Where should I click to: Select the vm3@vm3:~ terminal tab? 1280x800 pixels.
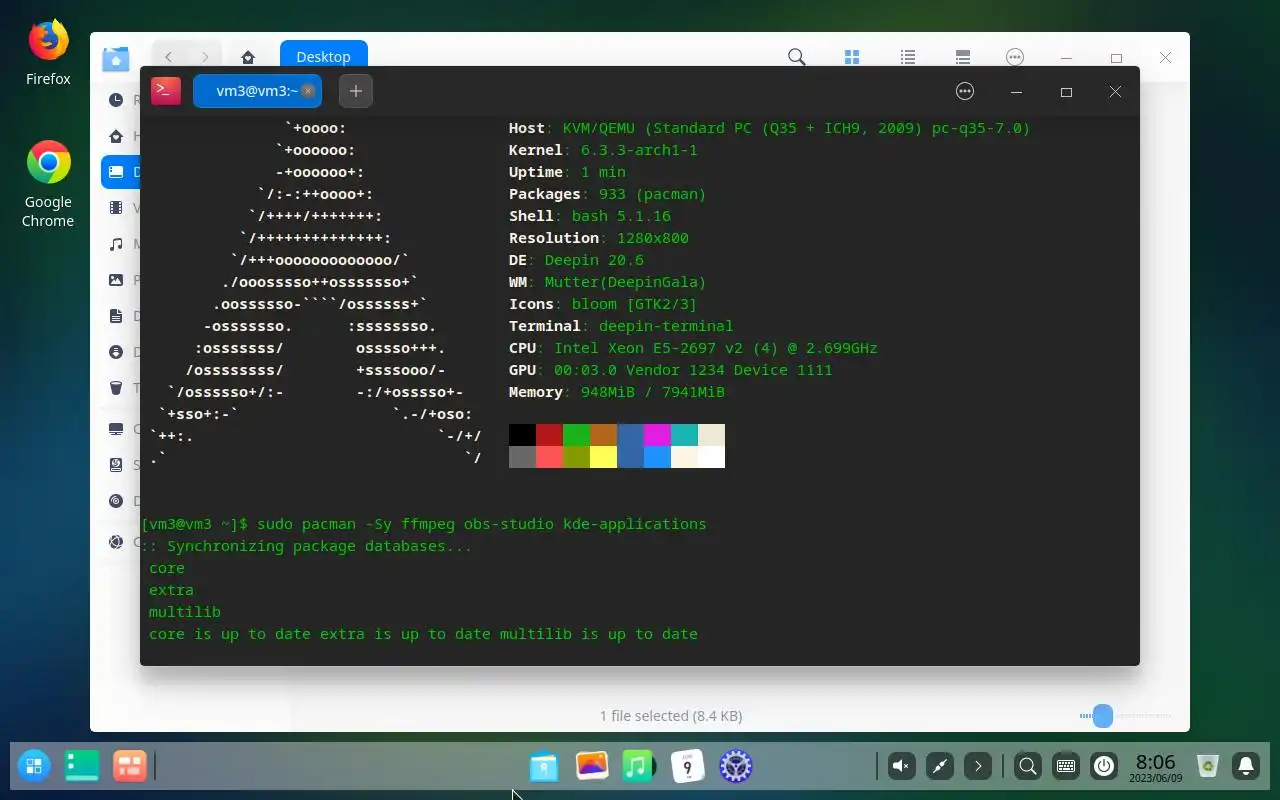pyautogui.click(x=257, y=91)
